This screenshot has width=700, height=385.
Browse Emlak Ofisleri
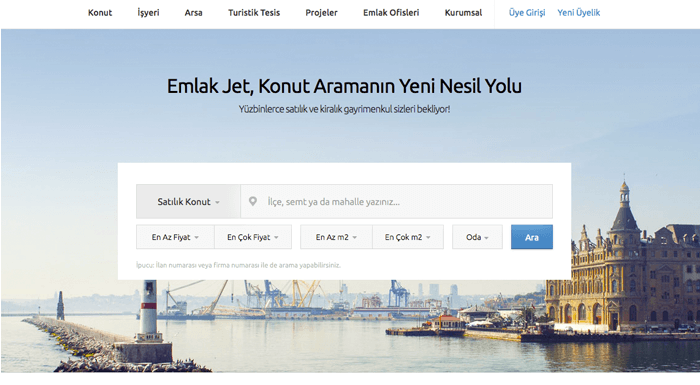click(x=391, y=13)
